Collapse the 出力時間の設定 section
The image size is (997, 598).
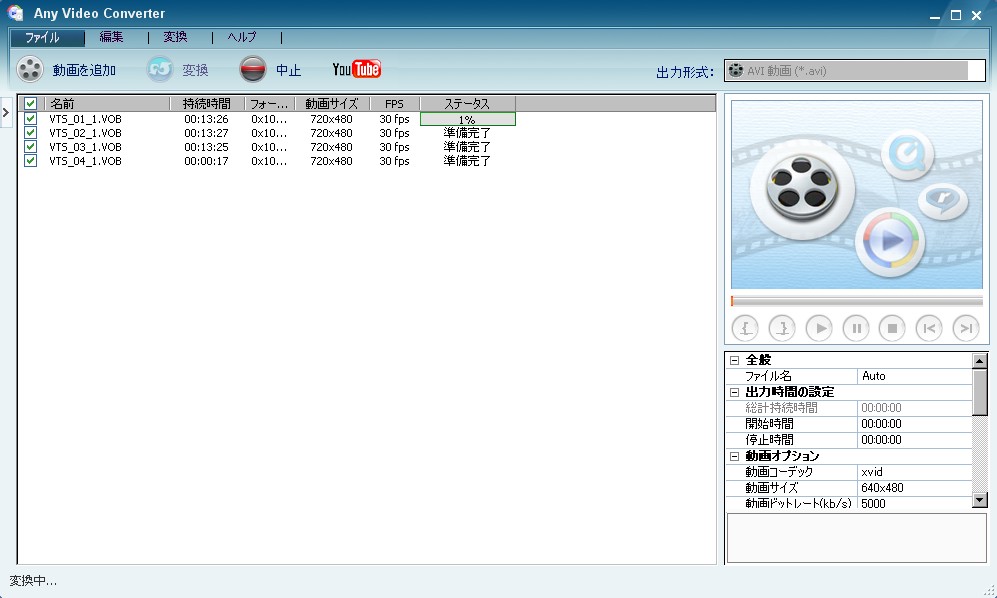click(734, 392)
